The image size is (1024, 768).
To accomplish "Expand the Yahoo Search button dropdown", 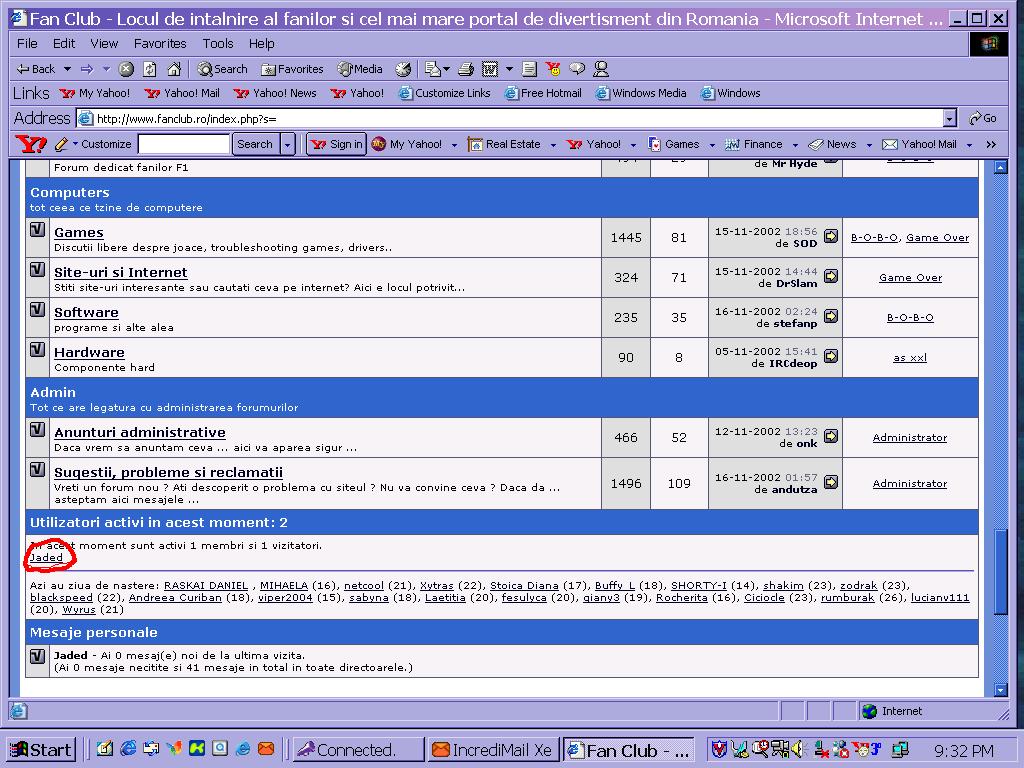I will [287, 144].
